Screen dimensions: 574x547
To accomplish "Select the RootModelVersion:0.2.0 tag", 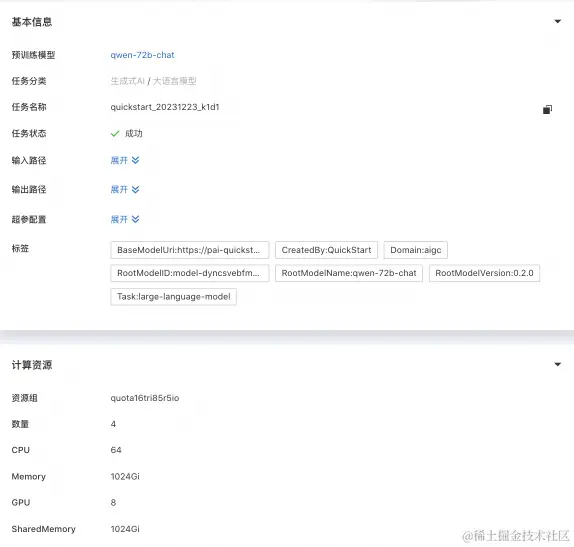I will point(484,273).
